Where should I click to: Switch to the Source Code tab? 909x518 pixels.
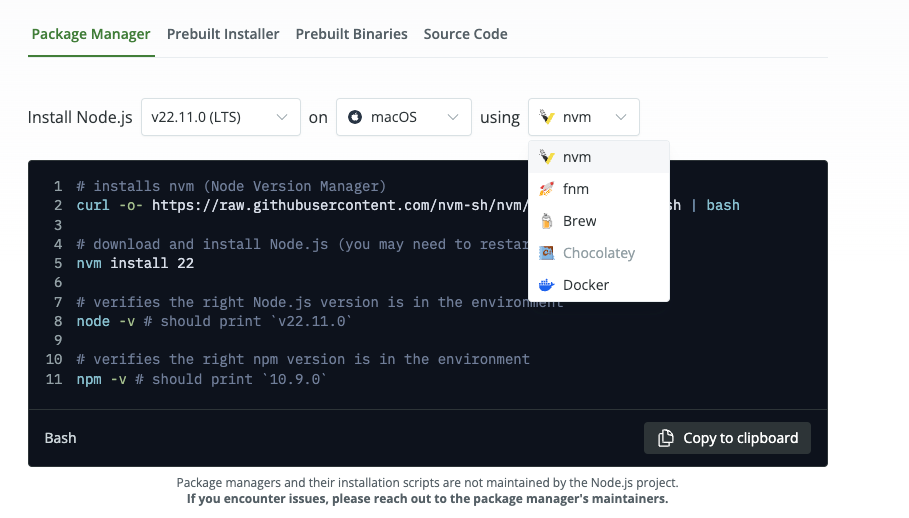(466, 34)
